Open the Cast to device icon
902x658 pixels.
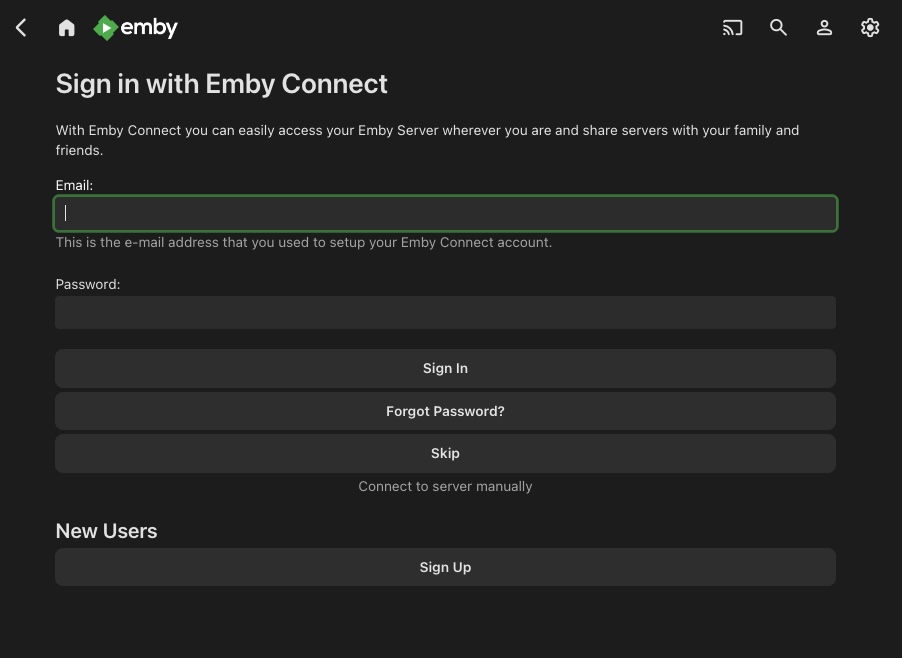click(x=732, y=28)
